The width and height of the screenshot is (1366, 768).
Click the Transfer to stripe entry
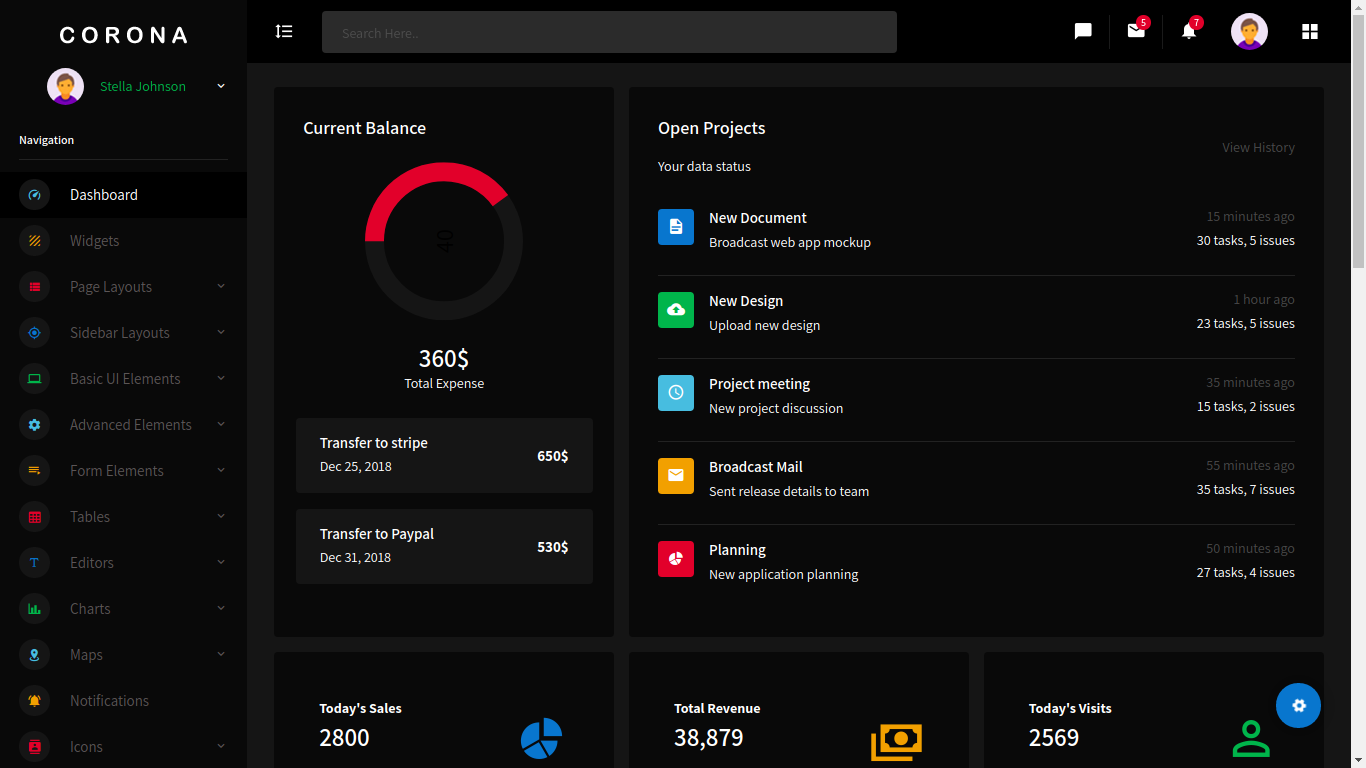(x=444, y=455)
